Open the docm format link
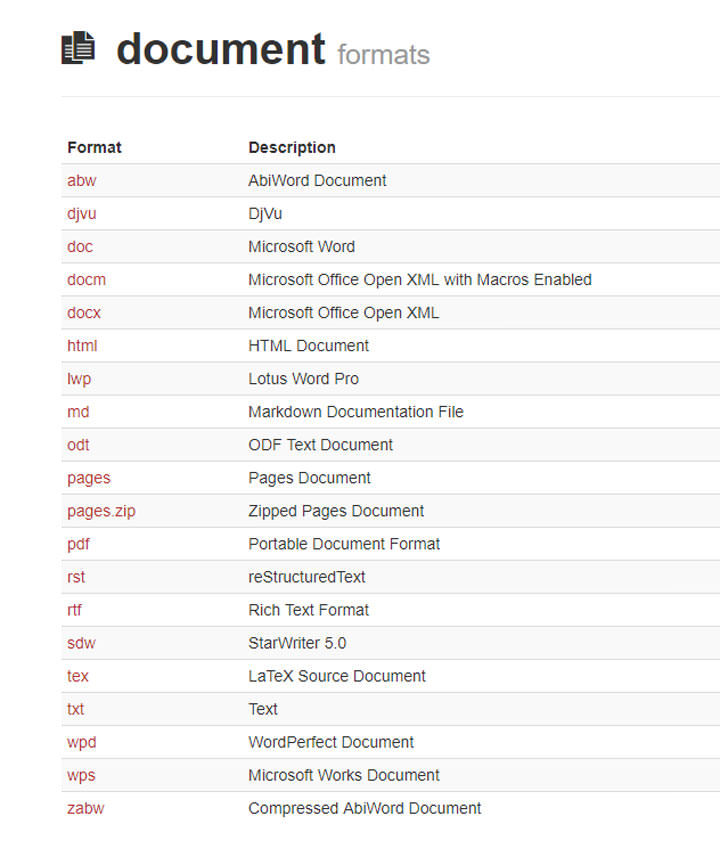This screenshot has height=864, width=720. coord(86,280)
